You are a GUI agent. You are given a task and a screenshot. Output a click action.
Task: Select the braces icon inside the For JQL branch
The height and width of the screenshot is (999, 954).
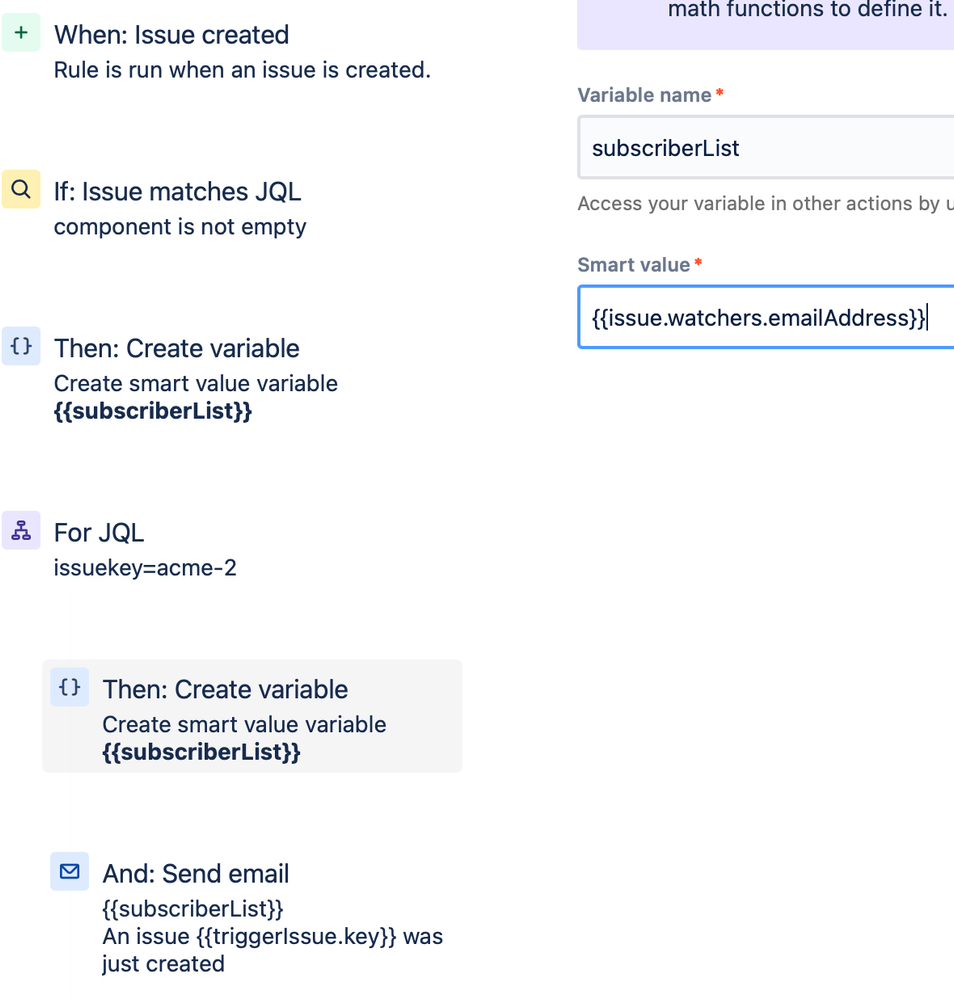(69, 687)
